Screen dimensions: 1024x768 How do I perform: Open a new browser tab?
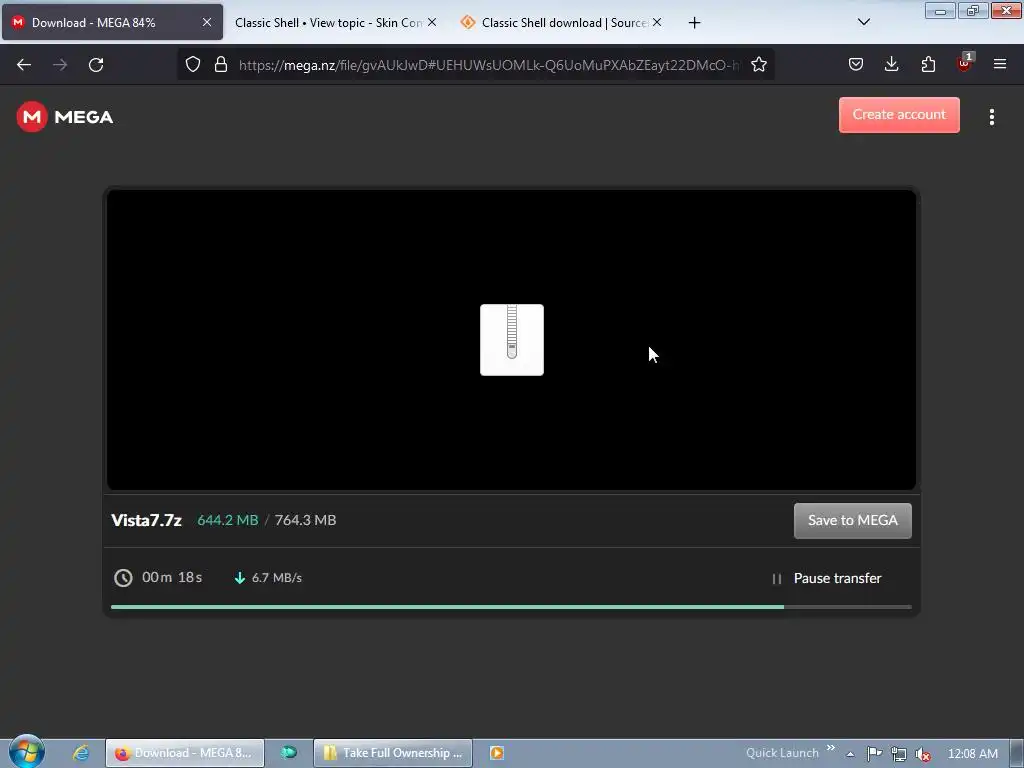pos(694,23)
